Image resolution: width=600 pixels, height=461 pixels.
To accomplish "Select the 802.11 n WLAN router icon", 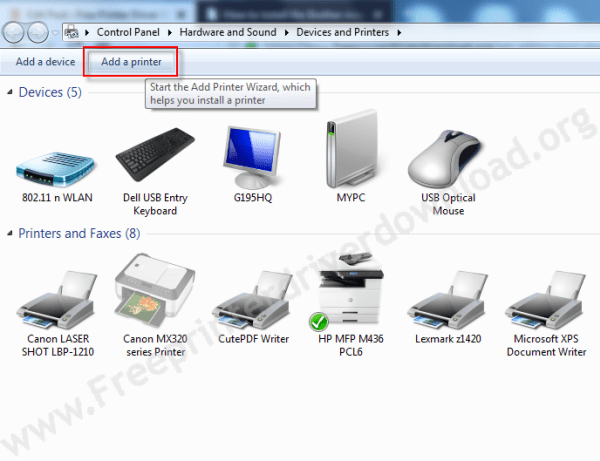I will tap(55, 169).
